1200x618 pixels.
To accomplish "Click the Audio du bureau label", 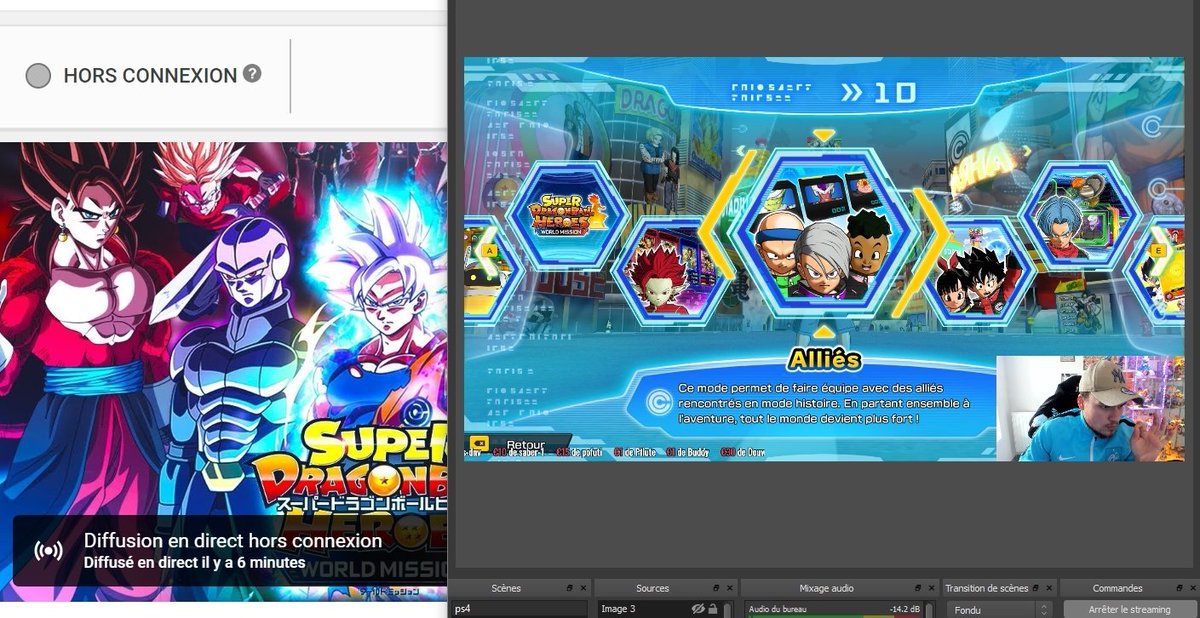I will 777,609.
